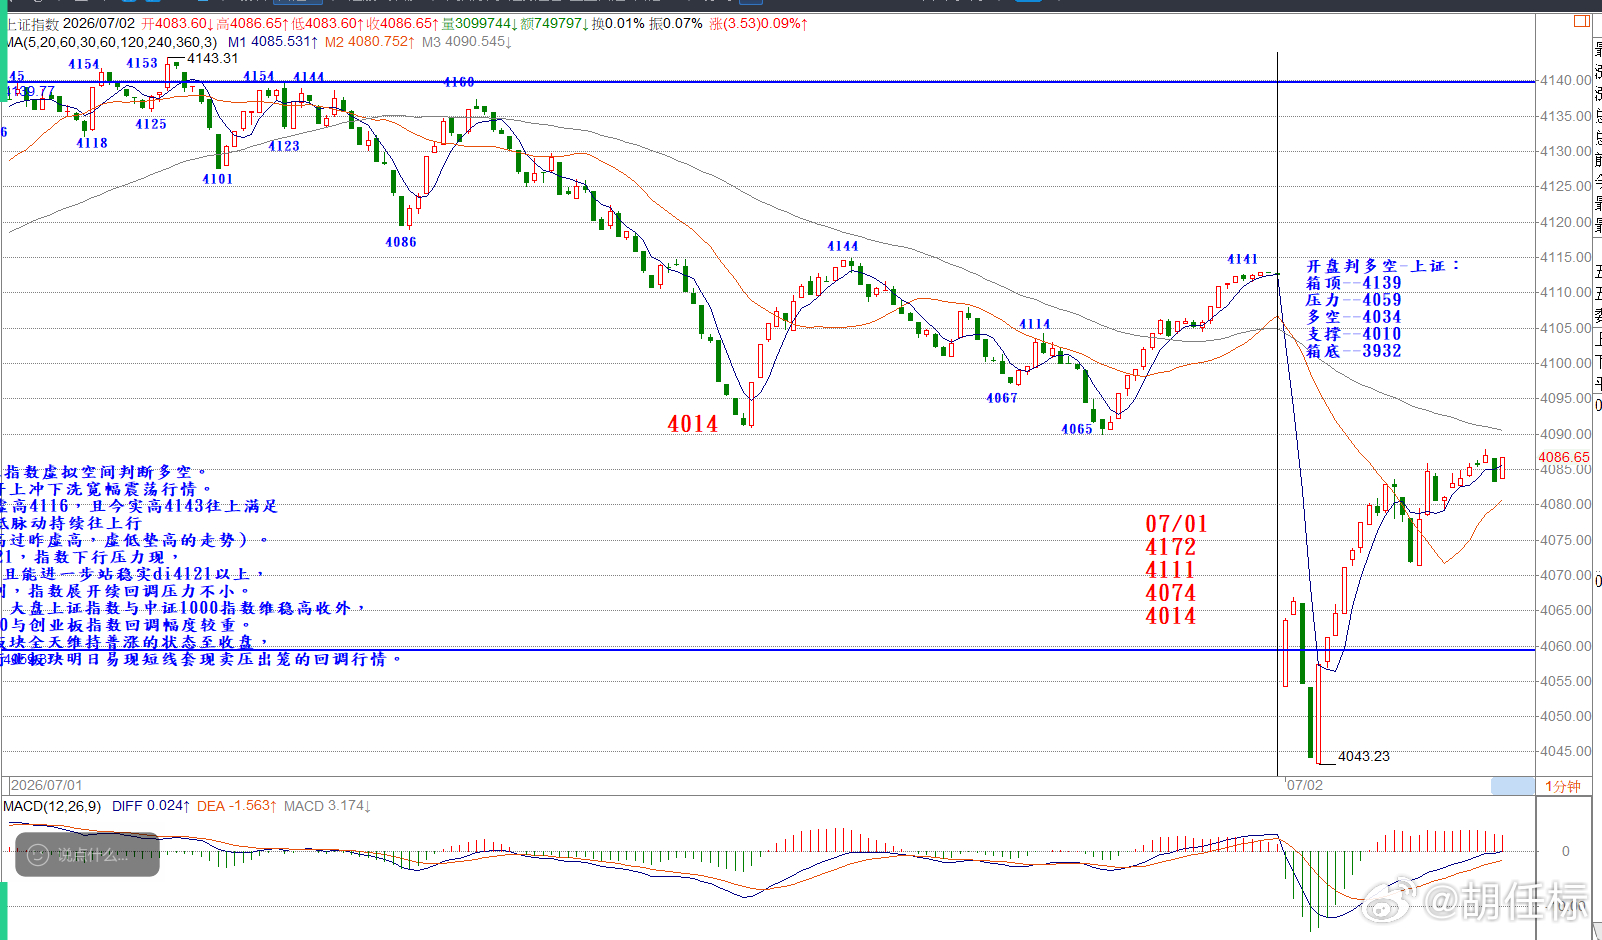Click the 上证指数 index name label
The image size is (1602, 940).
(32, 24)
